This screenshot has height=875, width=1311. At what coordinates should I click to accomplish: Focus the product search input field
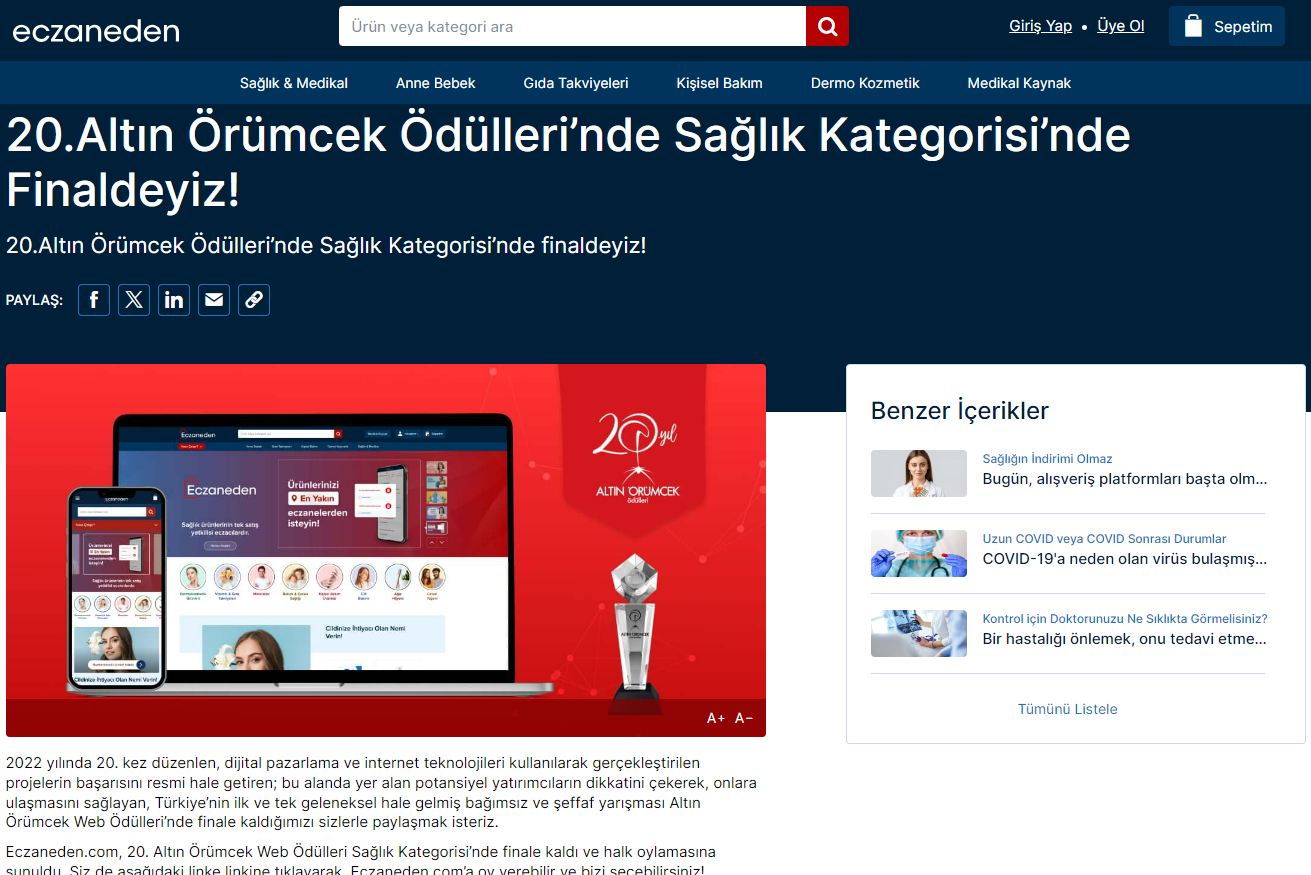pos(572,26)
